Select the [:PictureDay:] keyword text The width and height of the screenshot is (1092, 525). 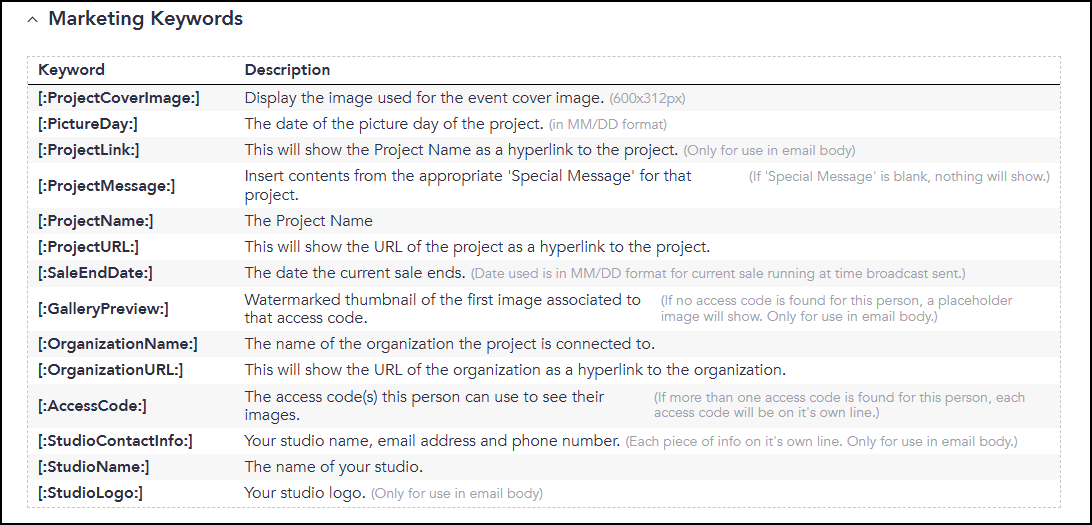coord(88,124)
